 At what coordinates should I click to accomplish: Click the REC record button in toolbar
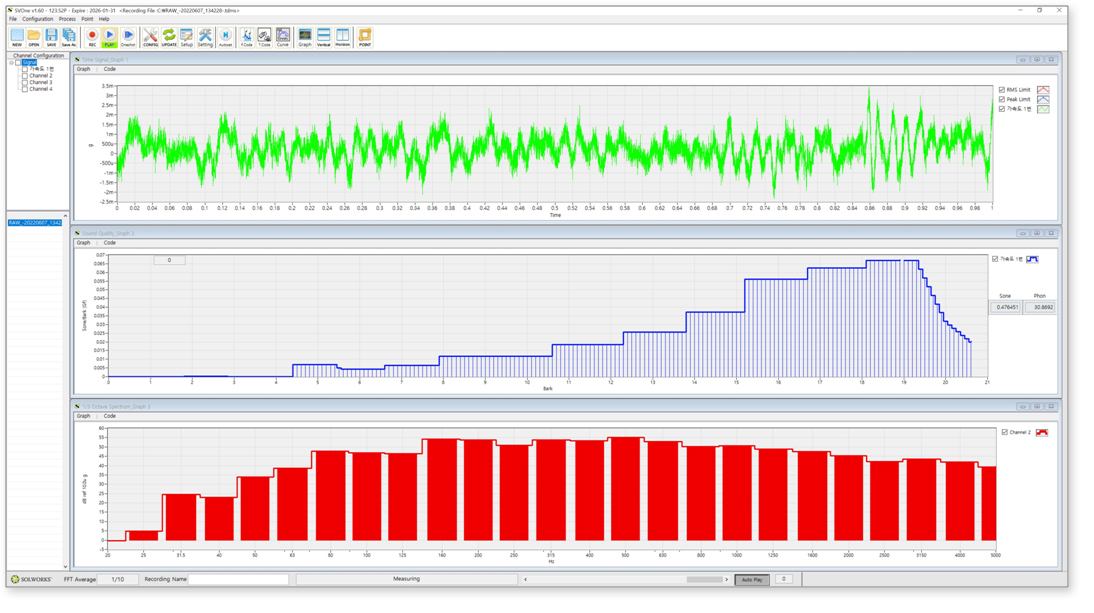coord(92,37)
